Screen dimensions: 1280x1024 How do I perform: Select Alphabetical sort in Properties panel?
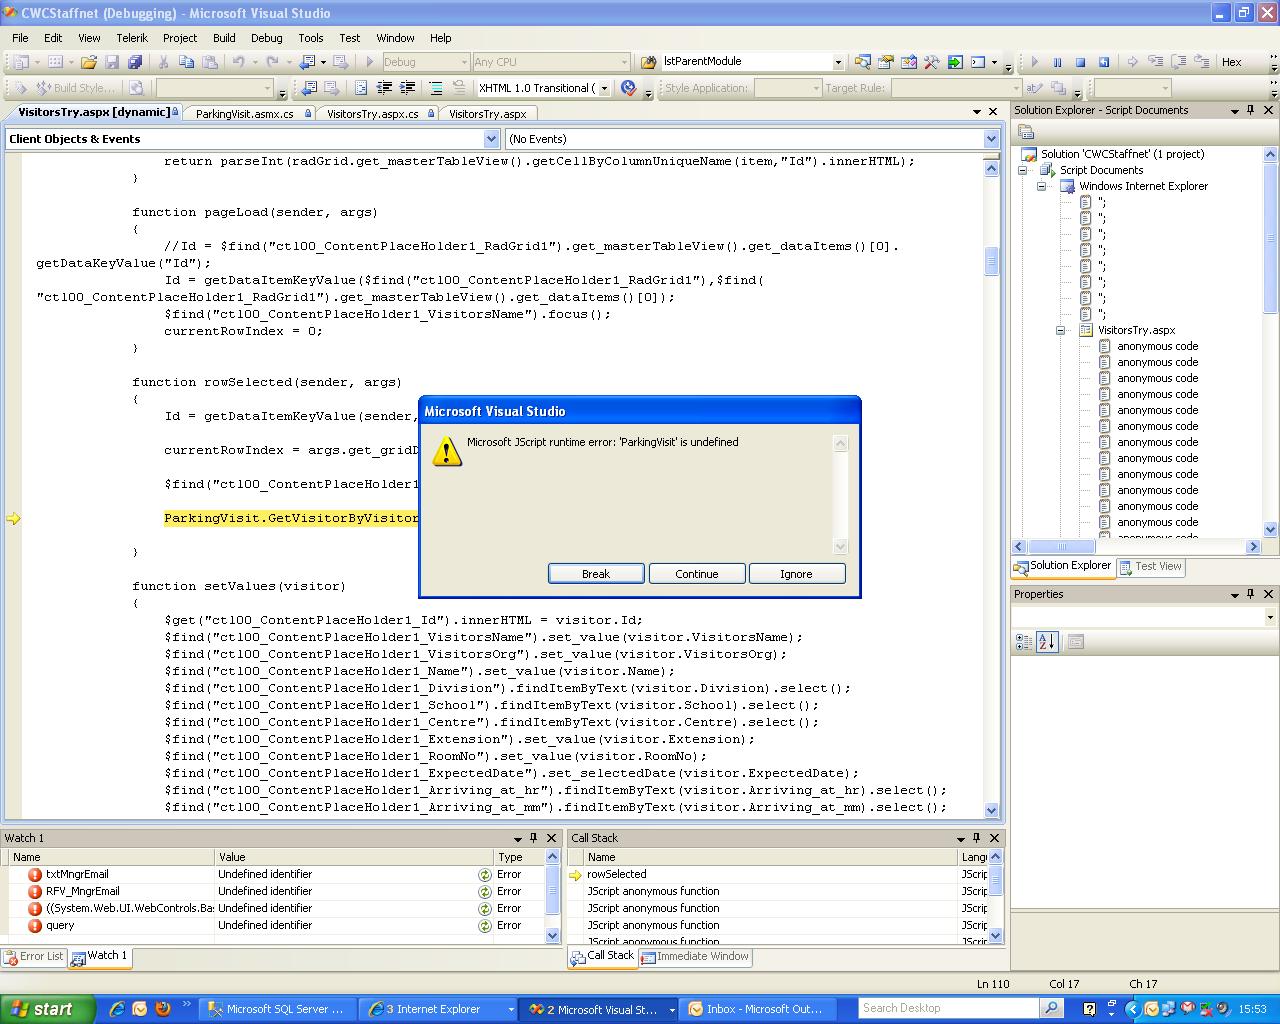pos(1046,642)
